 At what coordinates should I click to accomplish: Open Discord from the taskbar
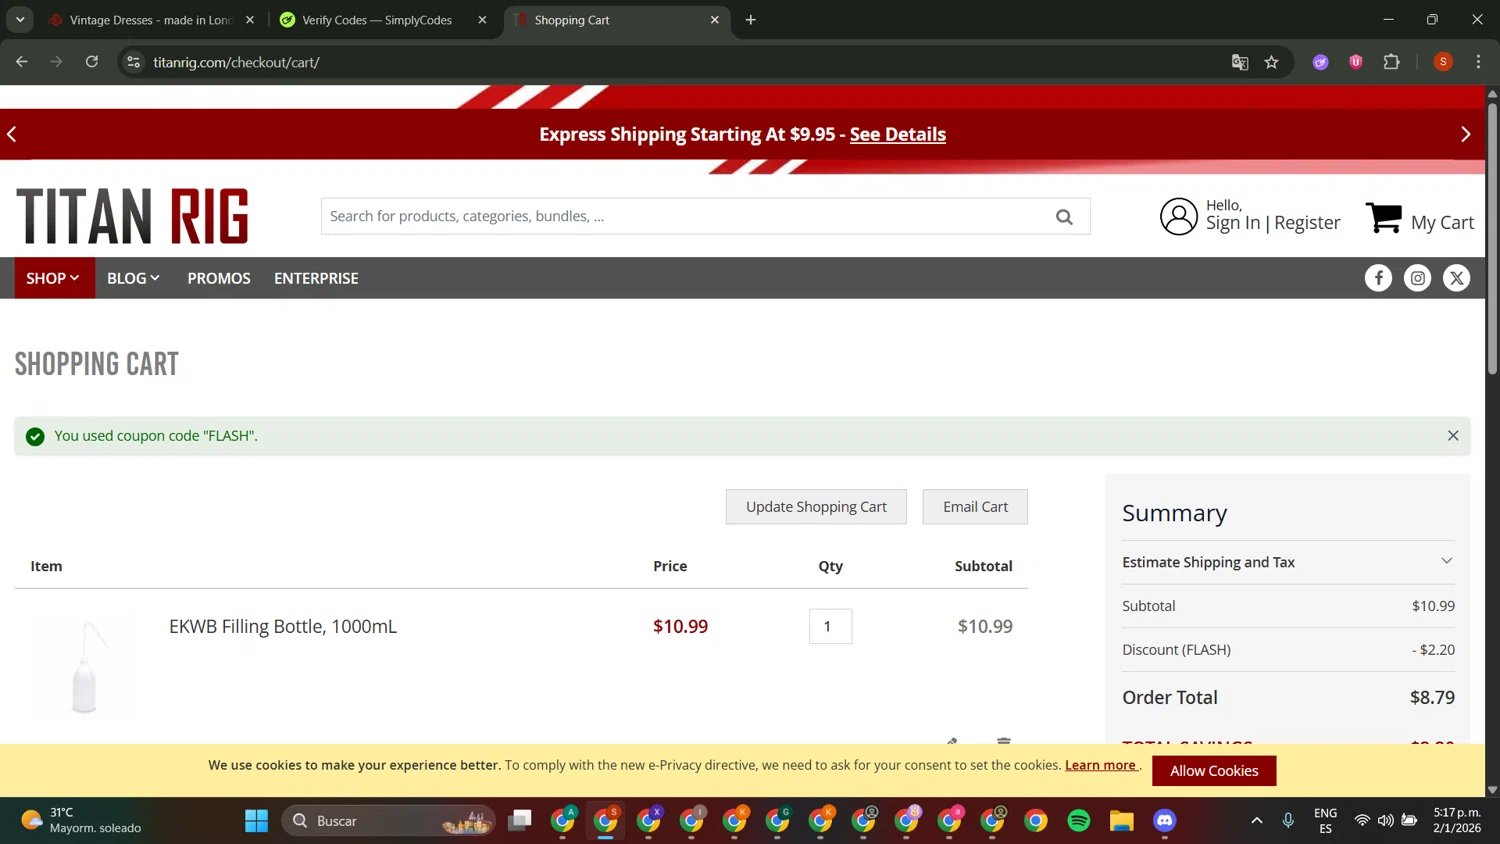(x=1165, y=821)
